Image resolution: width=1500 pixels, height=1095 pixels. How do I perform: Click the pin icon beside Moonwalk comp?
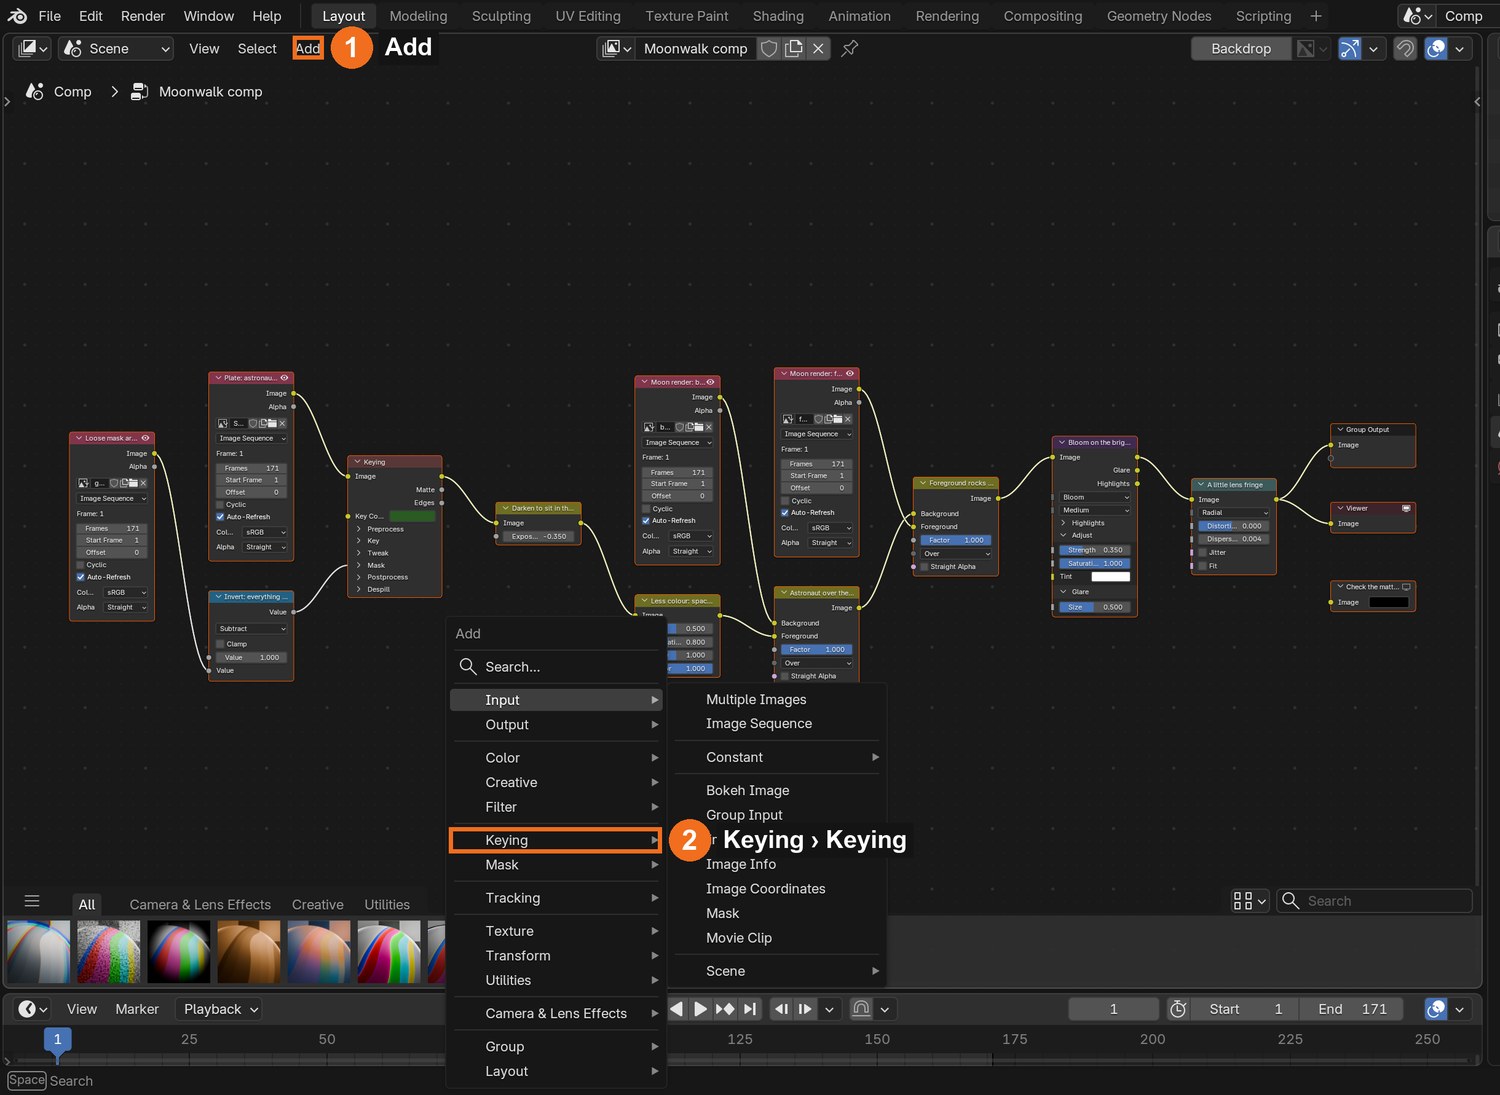point(850,48)
